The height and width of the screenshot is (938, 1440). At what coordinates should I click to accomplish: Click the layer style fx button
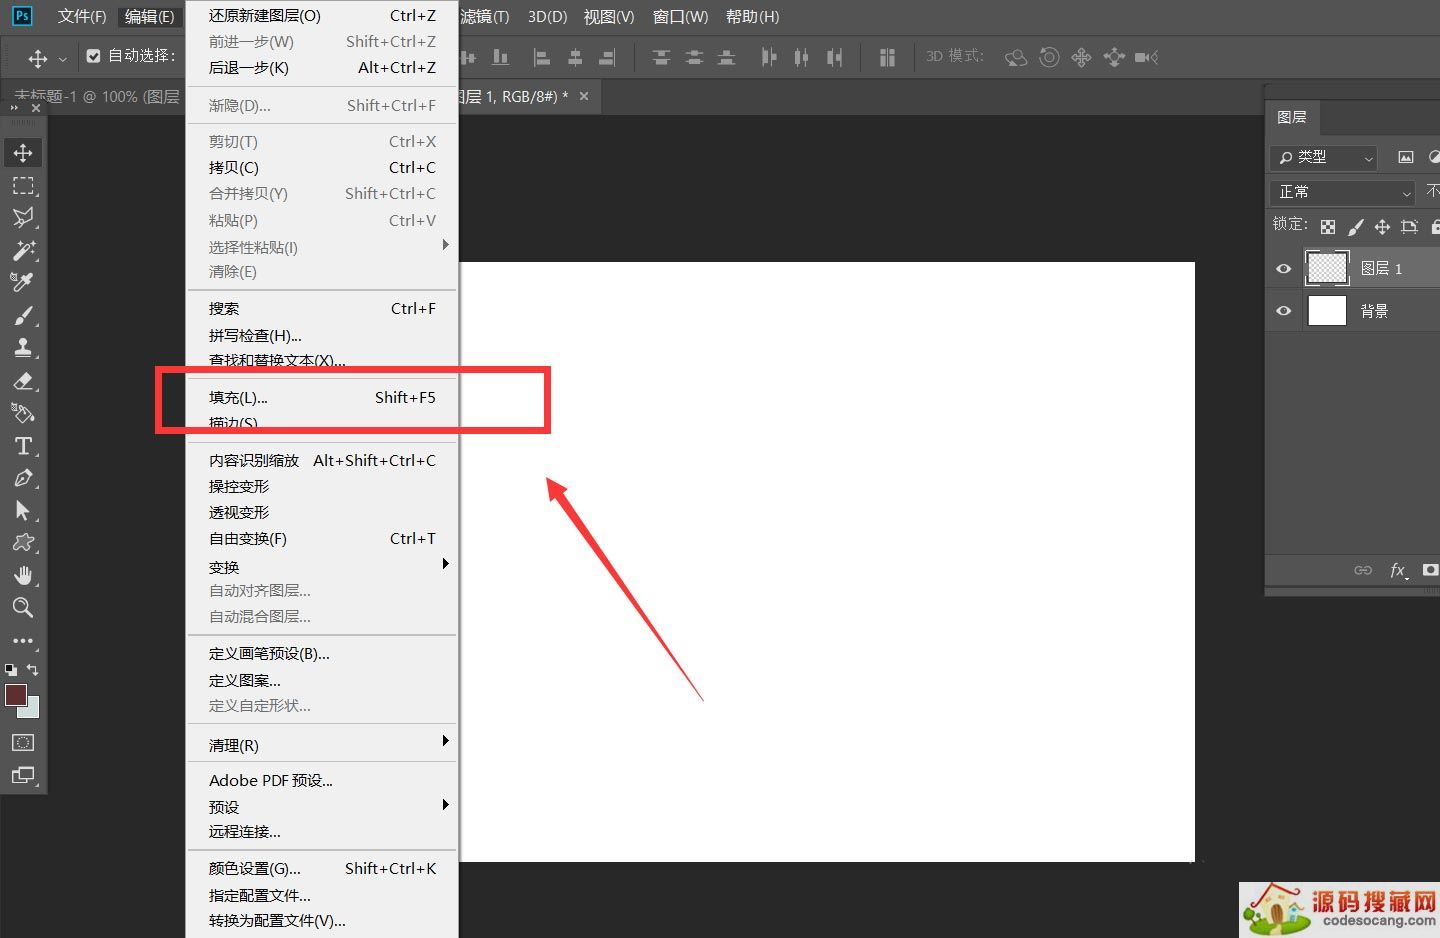click(x=1398, y=570)
